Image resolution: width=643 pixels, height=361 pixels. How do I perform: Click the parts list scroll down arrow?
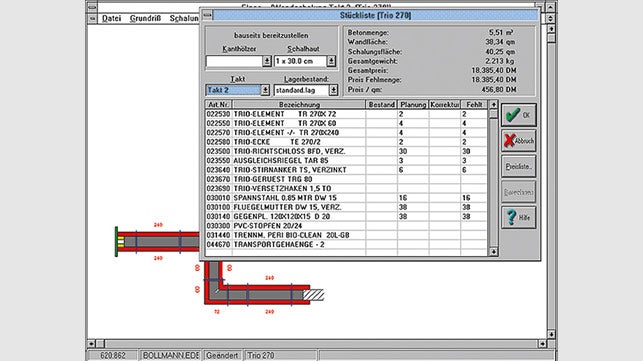click(493, 252)
